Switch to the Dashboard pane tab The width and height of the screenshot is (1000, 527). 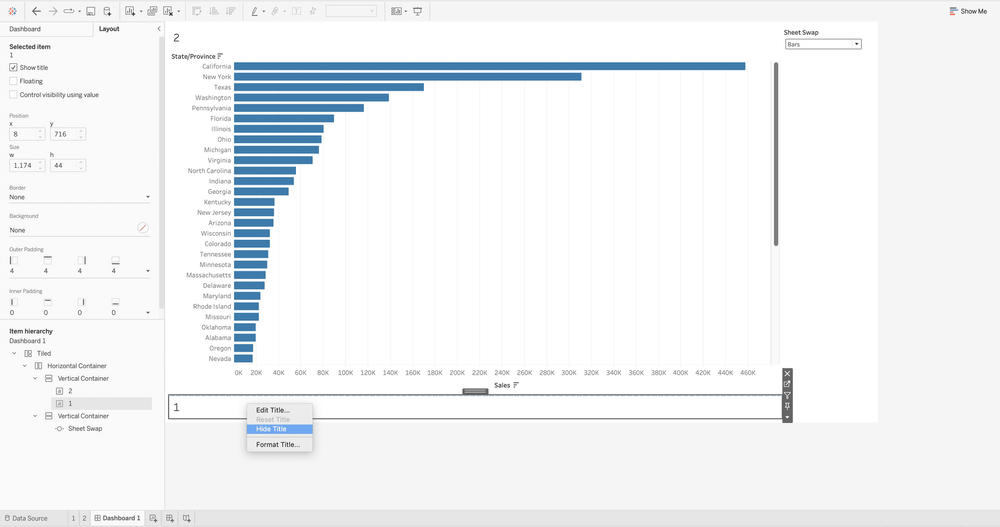pos(25,29)
